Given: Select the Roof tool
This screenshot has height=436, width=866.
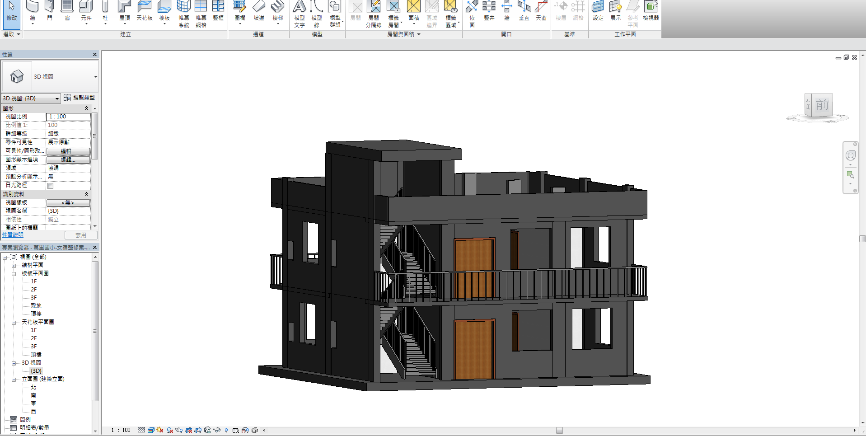Looking at the screenshot, I should tap(125, 12).
